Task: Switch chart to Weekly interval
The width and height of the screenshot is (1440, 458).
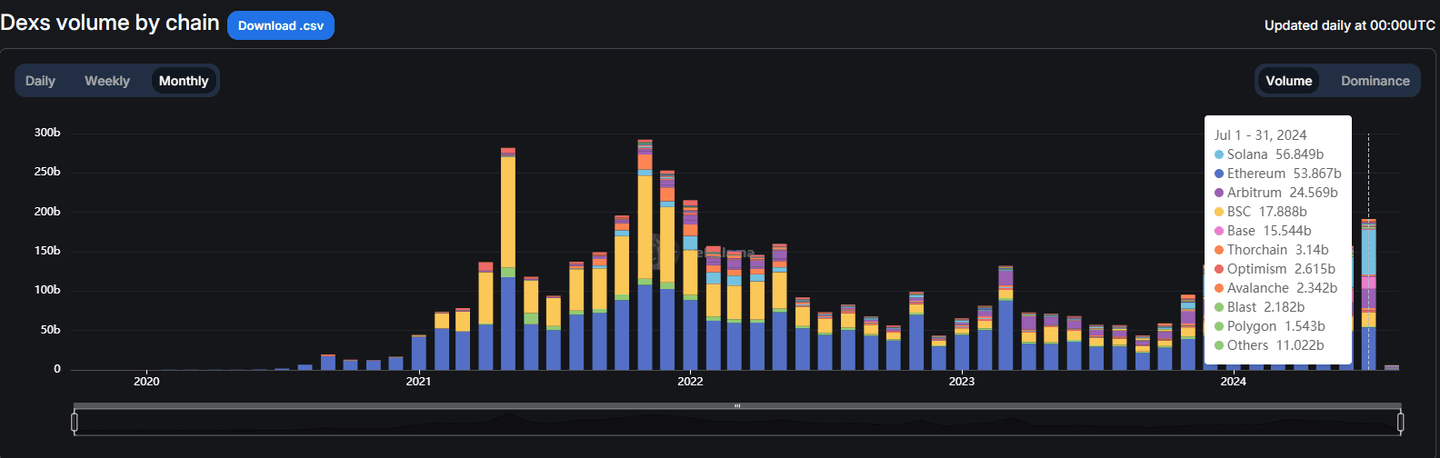Action: [107, 81]
